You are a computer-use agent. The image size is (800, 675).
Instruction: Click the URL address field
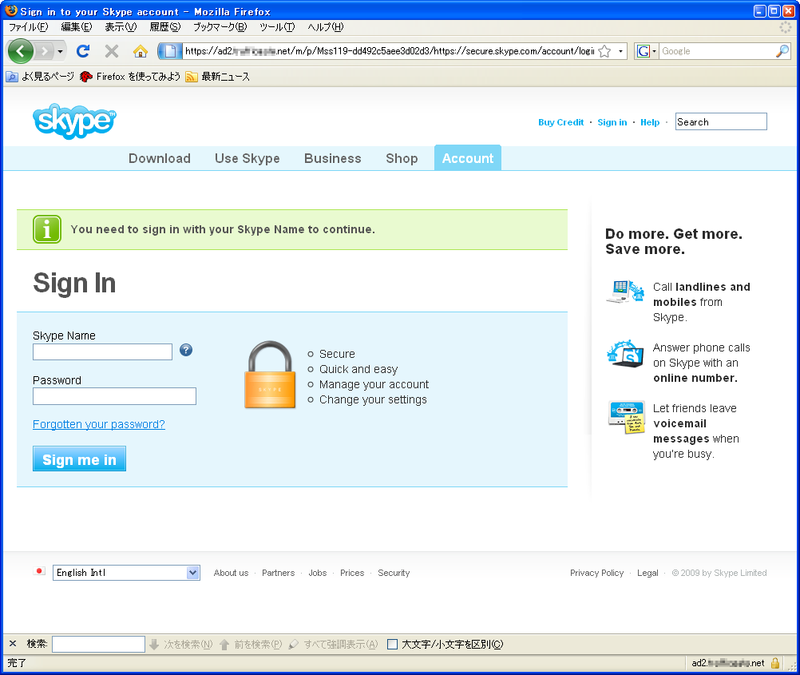pos(389,51)
